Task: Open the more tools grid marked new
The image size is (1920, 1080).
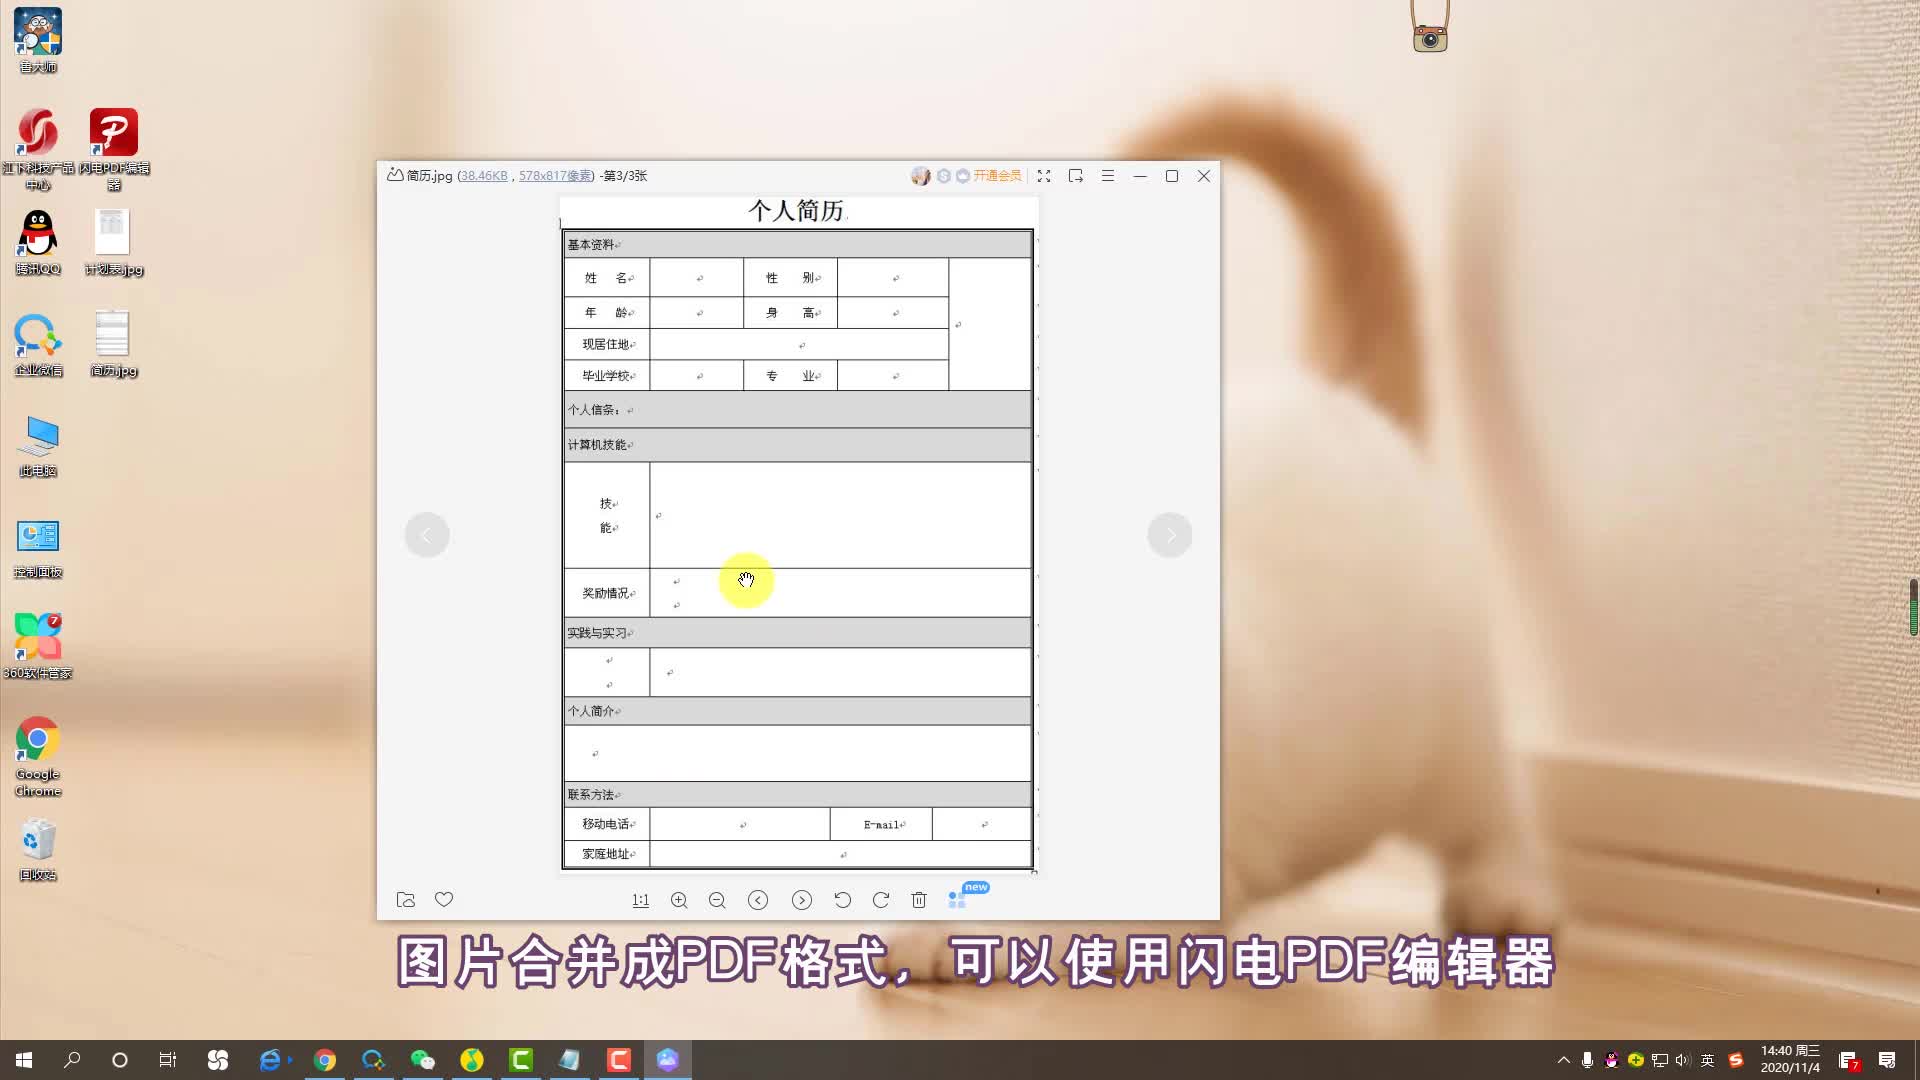Action: click(x=958, y=900)
